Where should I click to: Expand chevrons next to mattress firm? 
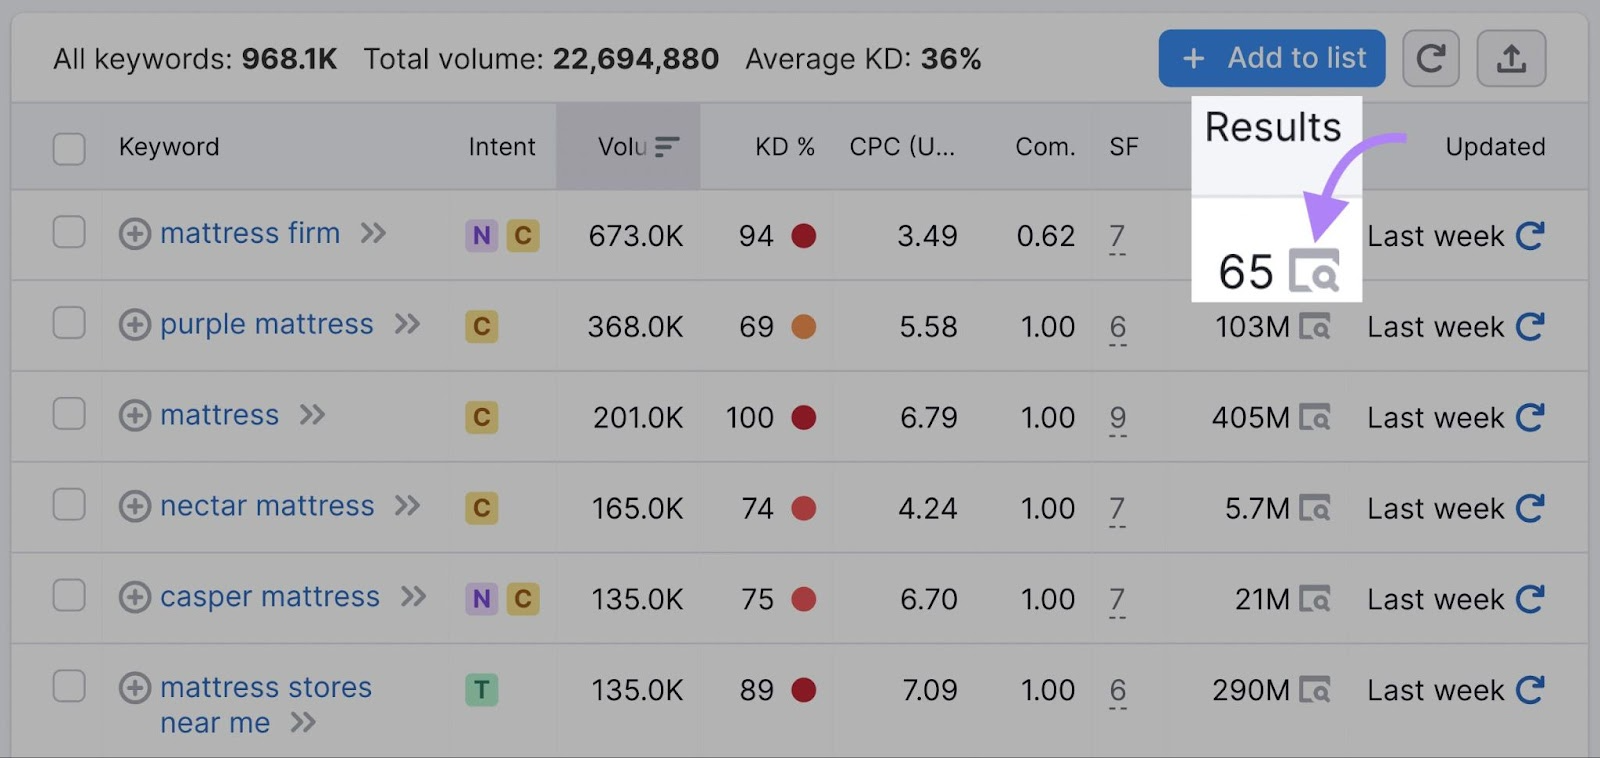pyautogui.click(x=373, y=233)
